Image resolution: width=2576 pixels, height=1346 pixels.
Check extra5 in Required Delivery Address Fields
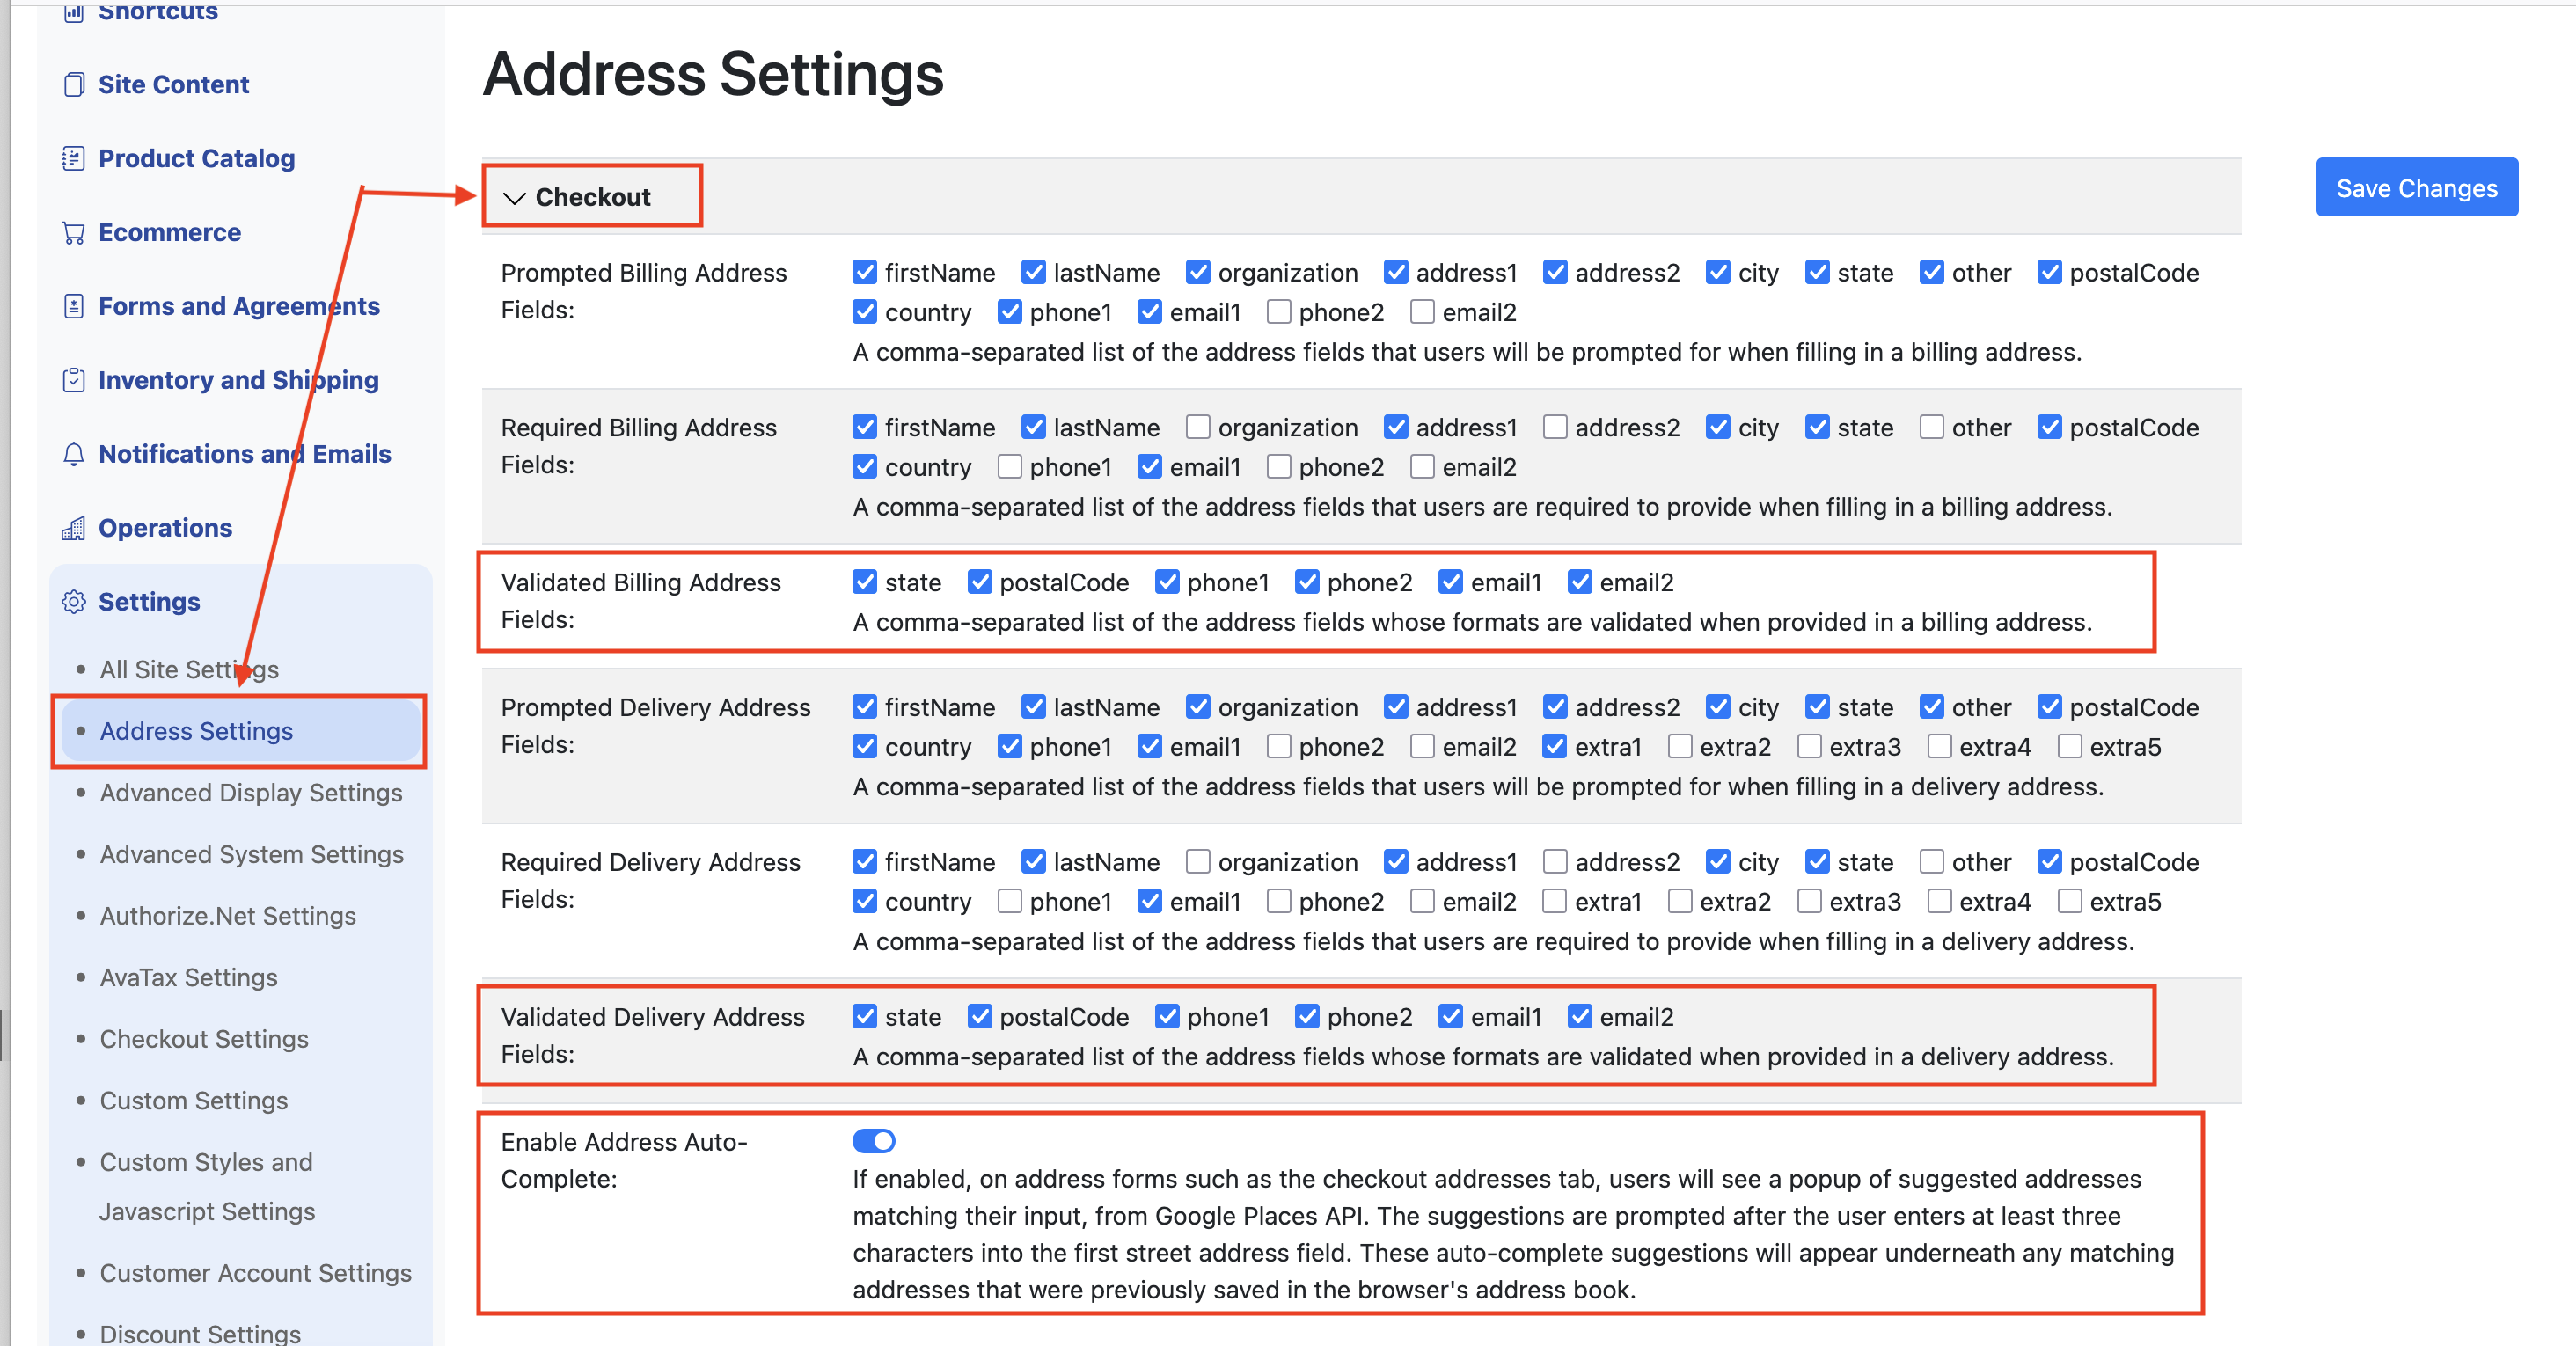(2070, 902)
